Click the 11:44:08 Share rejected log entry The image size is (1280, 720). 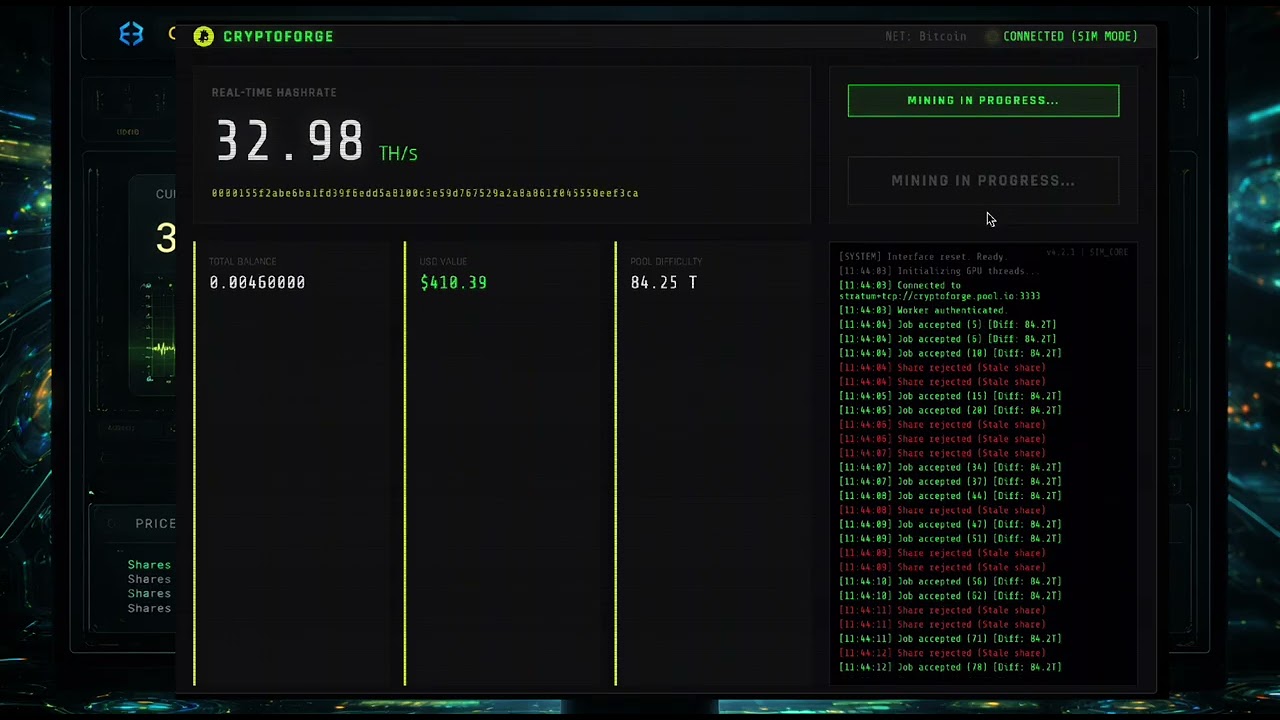point(942,510)
